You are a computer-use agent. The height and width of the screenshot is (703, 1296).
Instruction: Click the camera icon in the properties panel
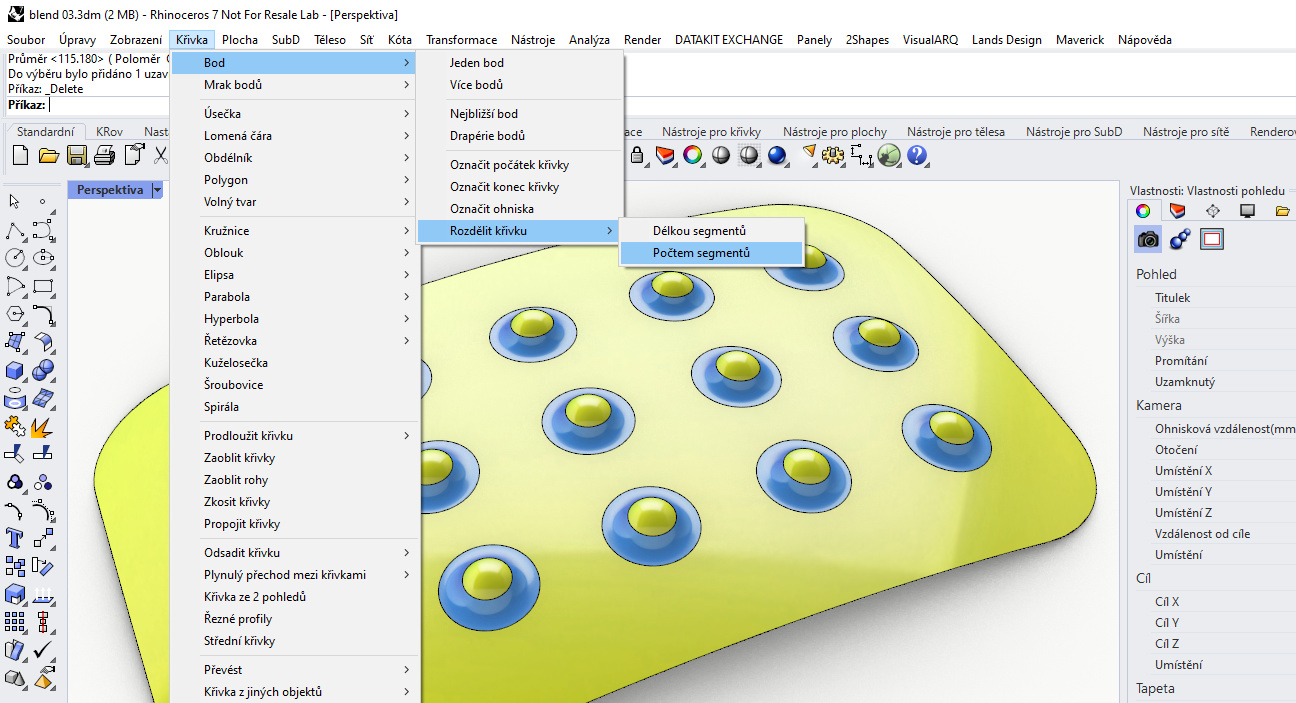[1148, 240]
